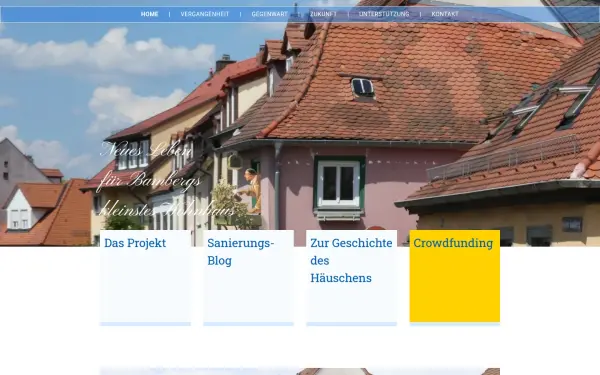Select GEGENWART in the navigation bar

tap(269, 14)
